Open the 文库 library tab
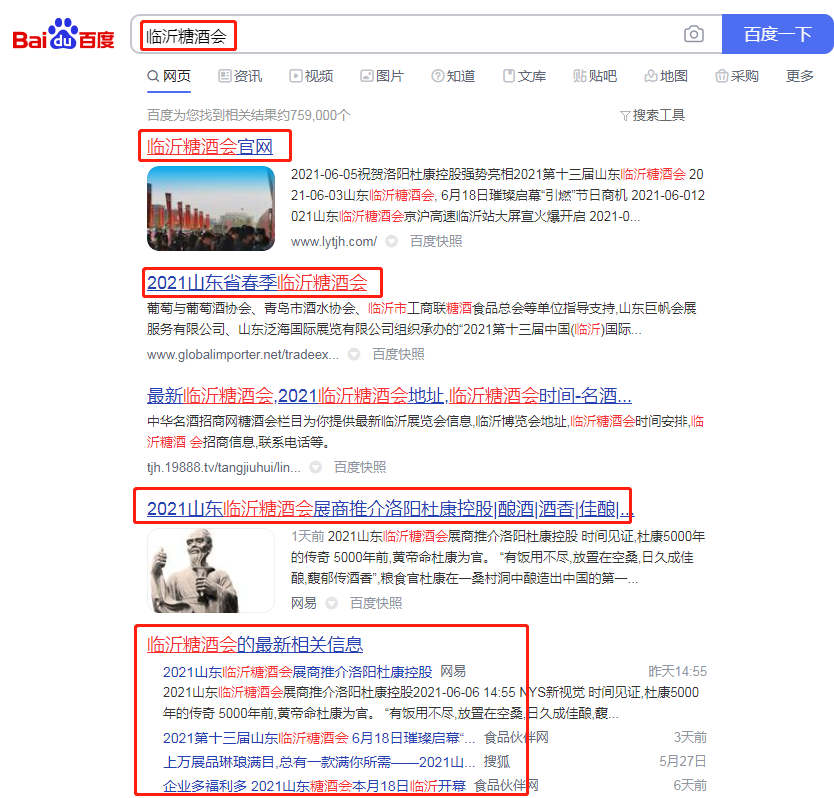 [x=524, y=76]
